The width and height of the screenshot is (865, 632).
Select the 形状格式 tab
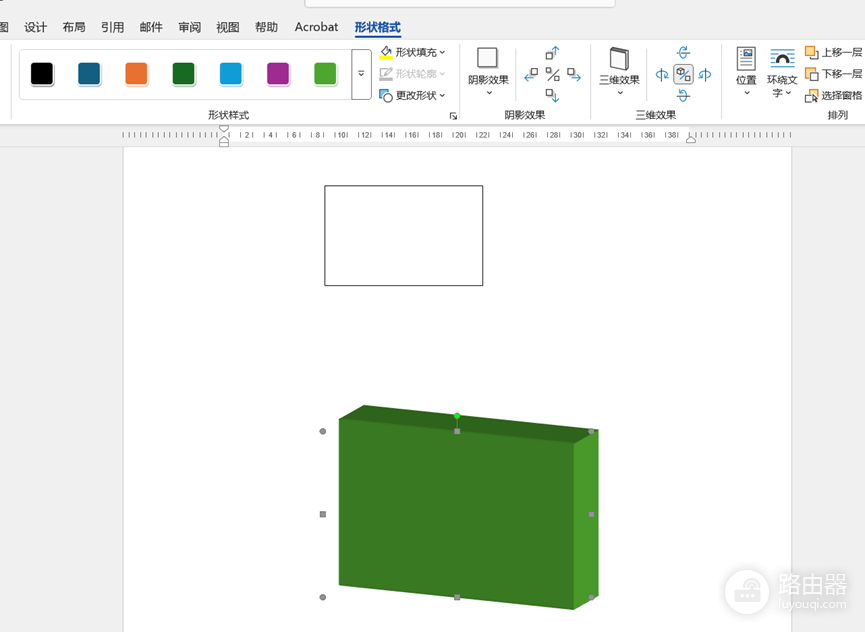pyautogui.click(x=377, y=27)
